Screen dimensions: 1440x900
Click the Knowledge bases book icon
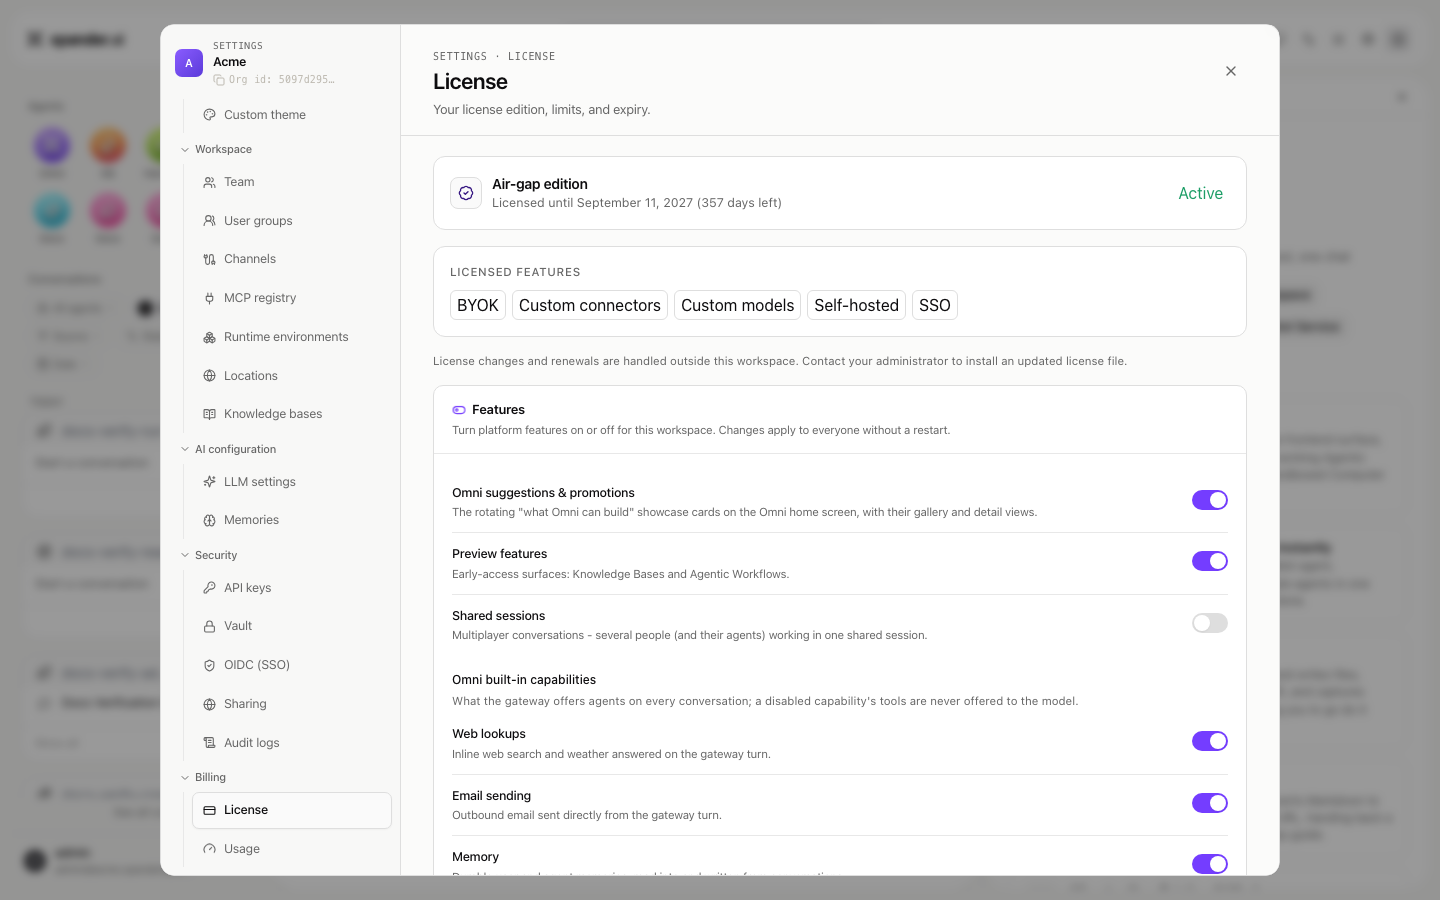[x=209, y=414]
